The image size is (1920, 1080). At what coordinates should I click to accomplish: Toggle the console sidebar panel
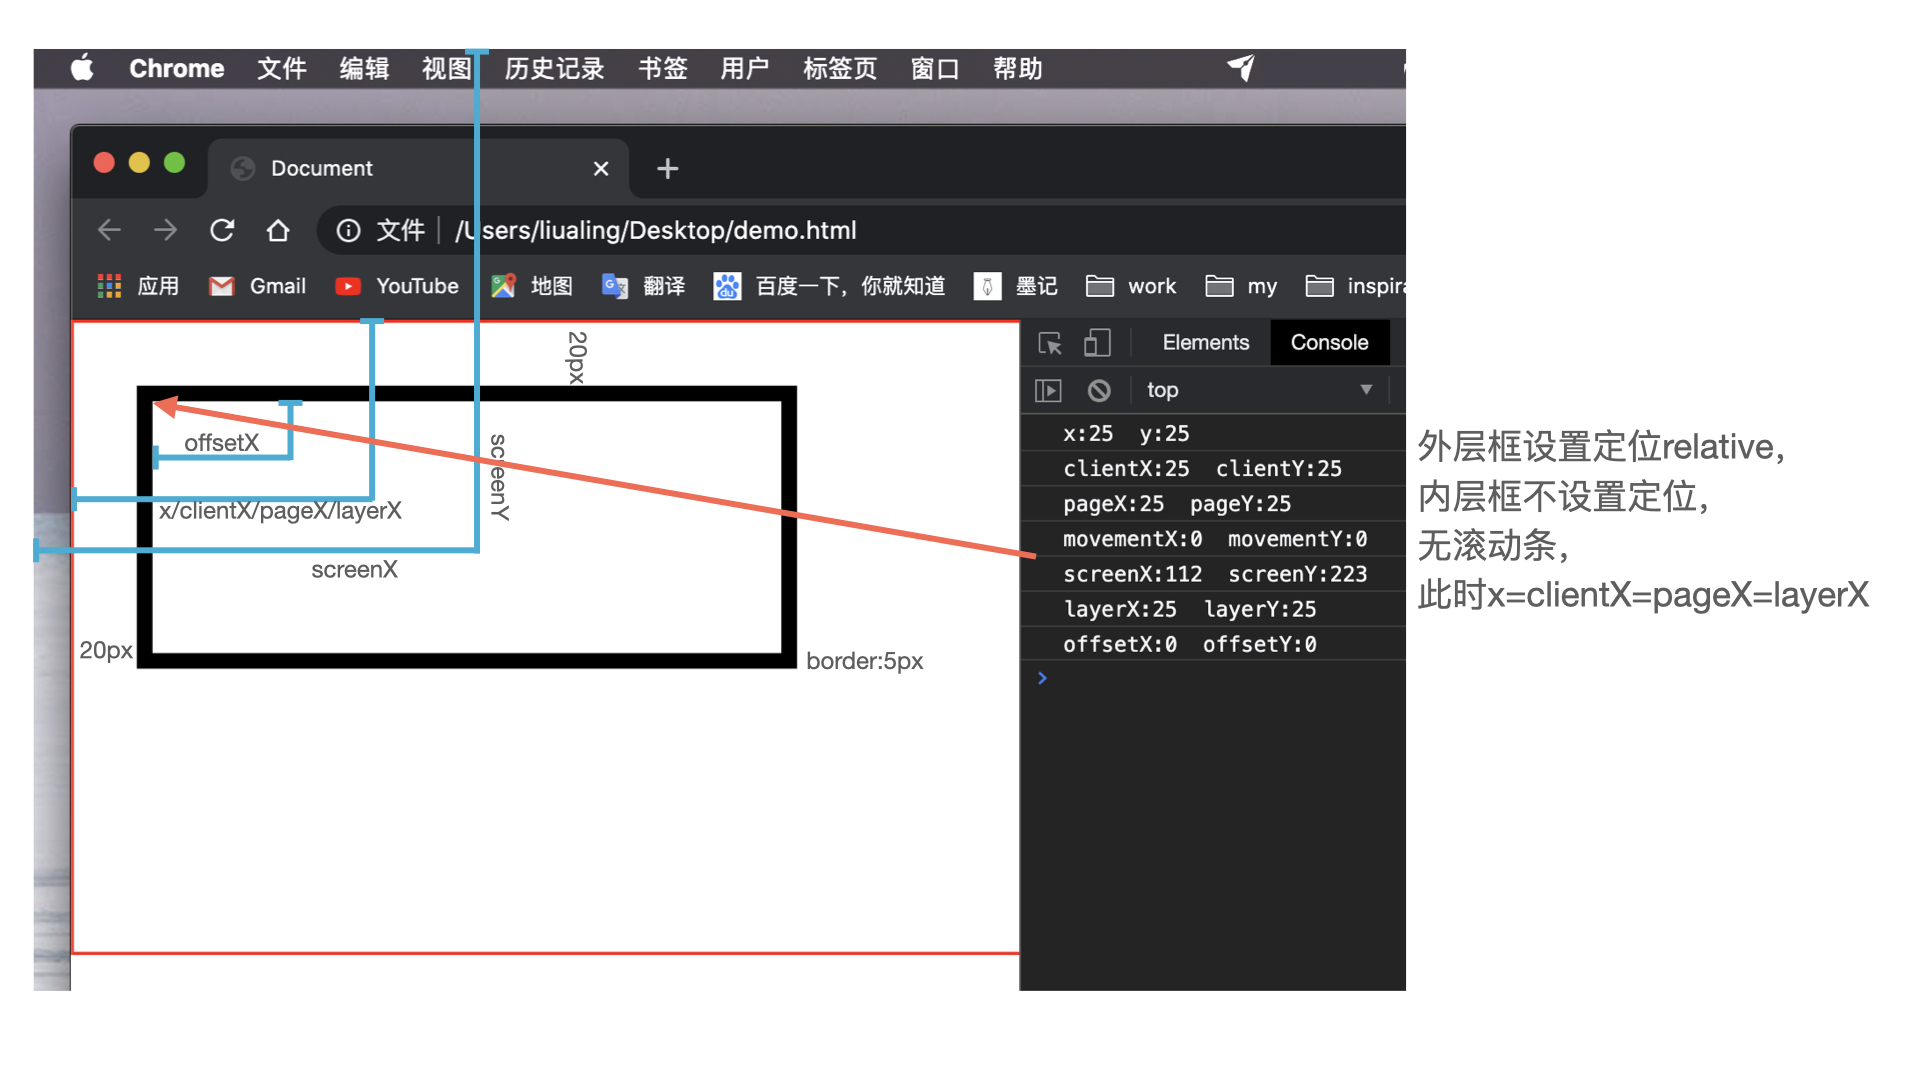[x=1046, y=390]
